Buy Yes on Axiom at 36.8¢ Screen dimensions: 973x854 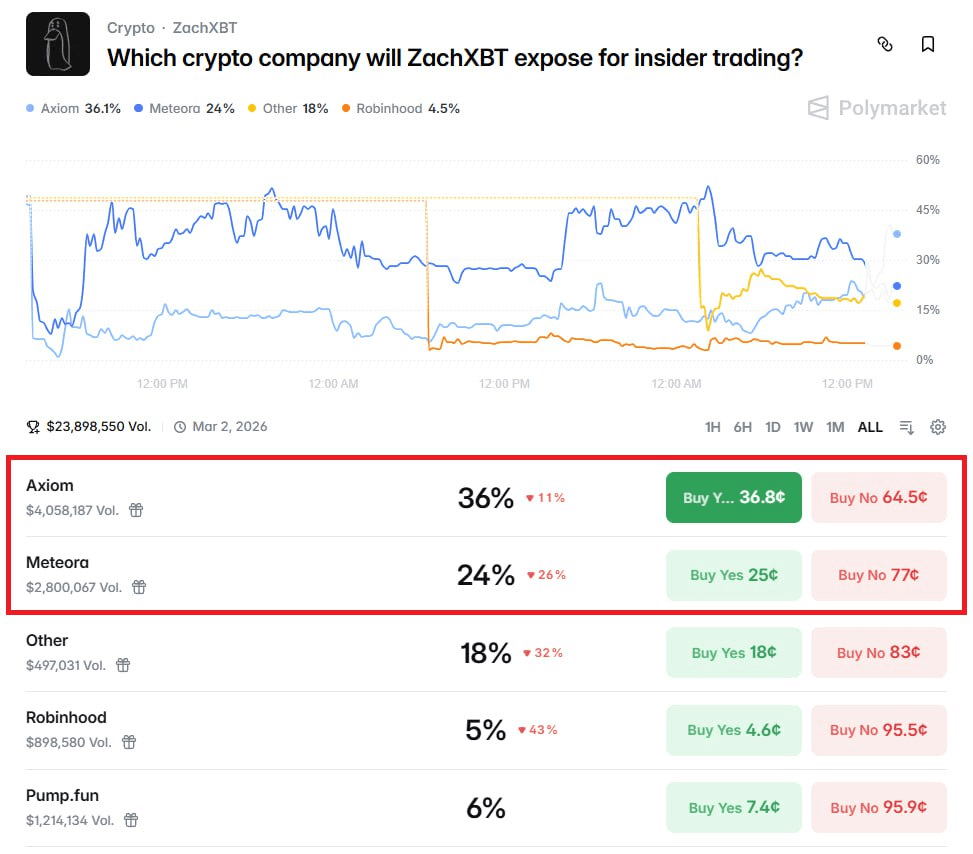point(733,497)
